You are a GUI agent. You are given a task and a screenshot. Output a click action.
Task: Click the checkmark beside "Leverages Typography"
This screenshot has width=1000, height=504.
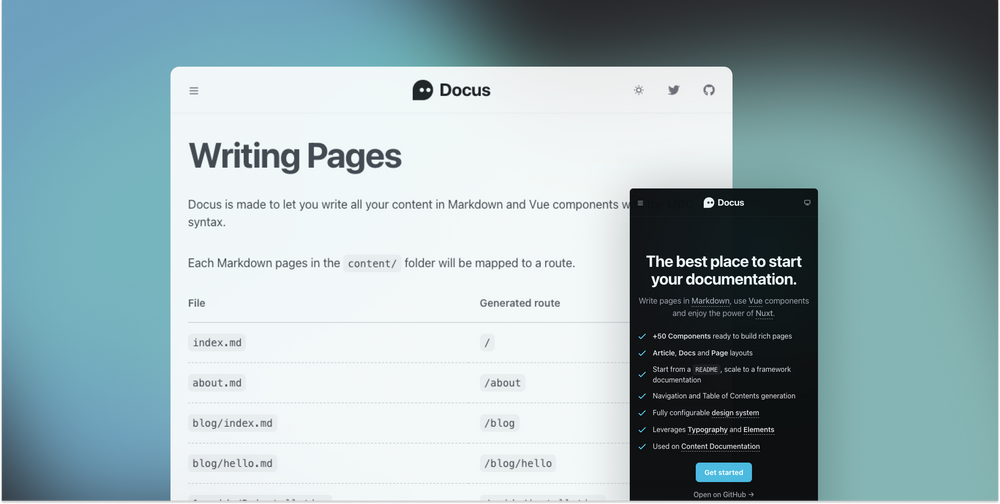point(642,430)
